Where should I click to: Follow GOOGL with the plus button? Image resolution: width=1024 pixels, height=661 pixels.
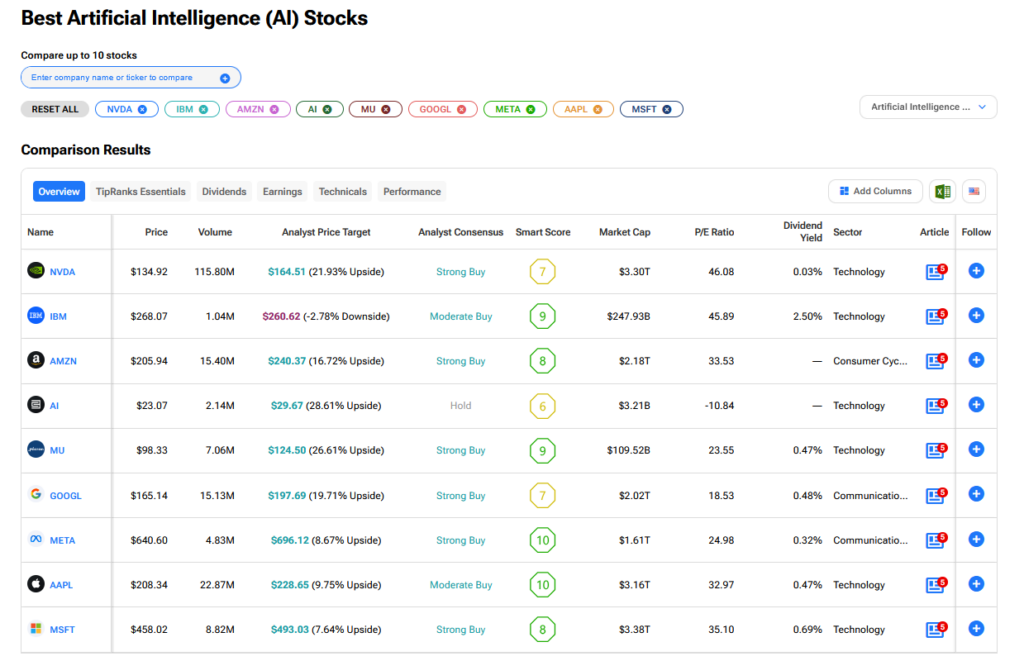pos(976,494)
